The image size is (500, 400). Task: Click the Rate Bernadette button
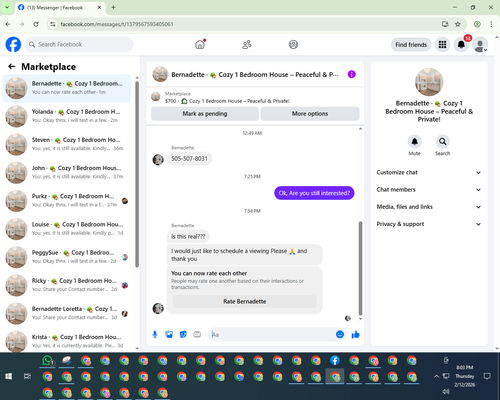pos(244,301)
